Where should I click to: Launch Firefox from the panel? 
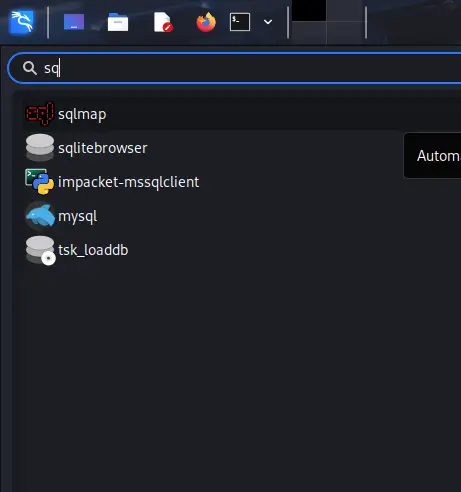[x=206, y=22]
